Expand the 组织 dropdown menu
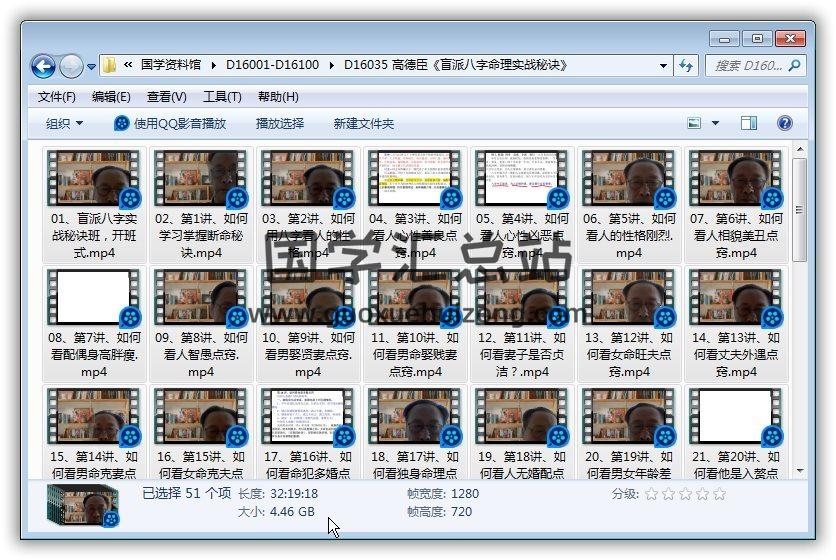 (x=64, y=123)
